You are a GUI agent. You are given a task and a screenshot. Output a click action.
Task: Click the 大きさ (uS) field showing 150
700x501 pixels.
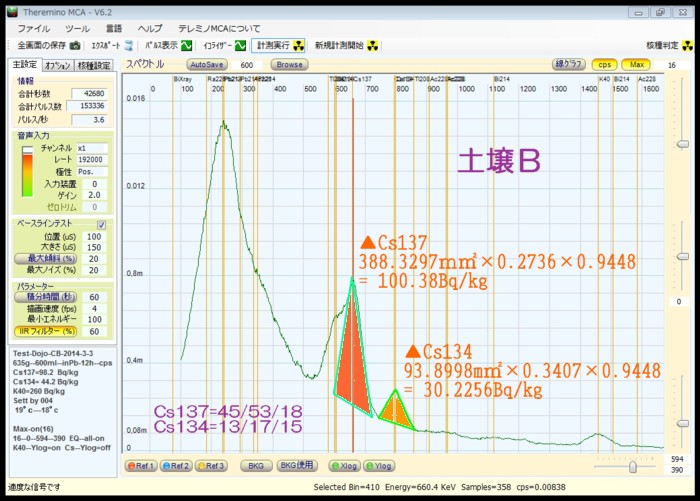[94, 247]
